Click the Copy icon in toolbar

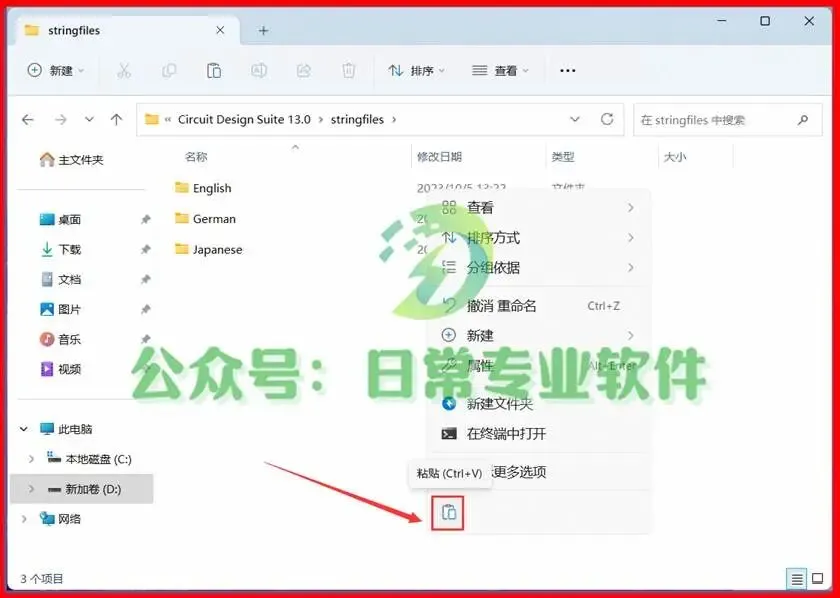click(169, 70)
